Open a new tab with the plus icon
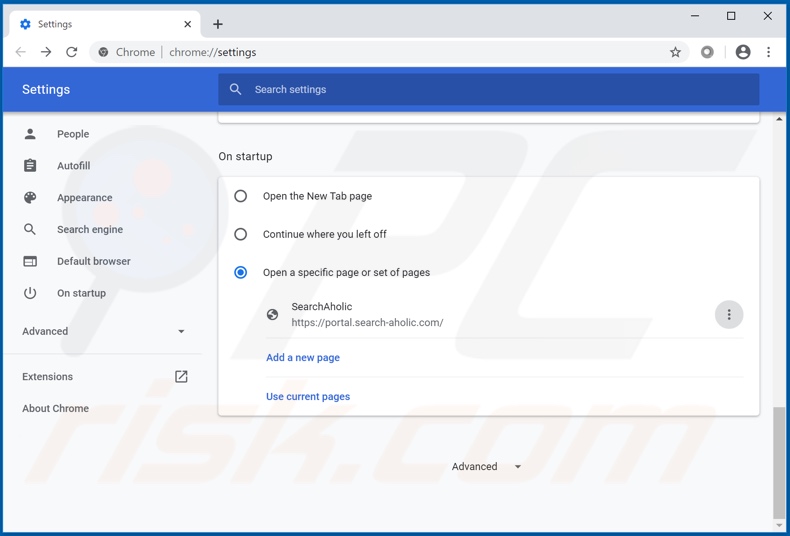Screen dimensions: 790x536 pyautogui.click(x=218, y=24)
